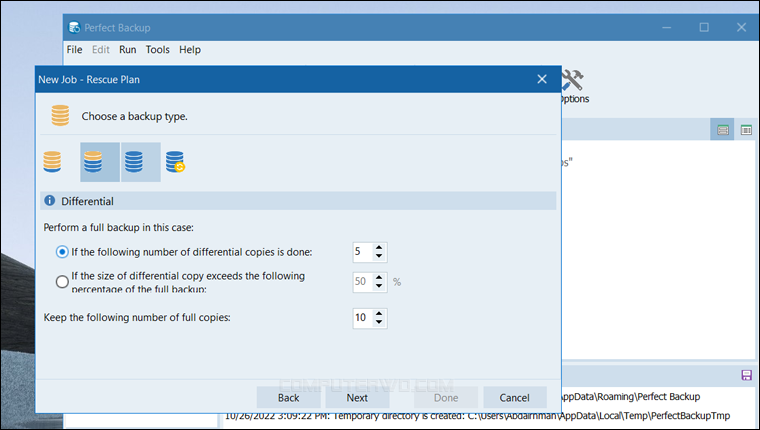Select the Synchronization backup type icon
The height and width of the screenshot is (430, 760).
pyautogui.click(x=175, y=162)
